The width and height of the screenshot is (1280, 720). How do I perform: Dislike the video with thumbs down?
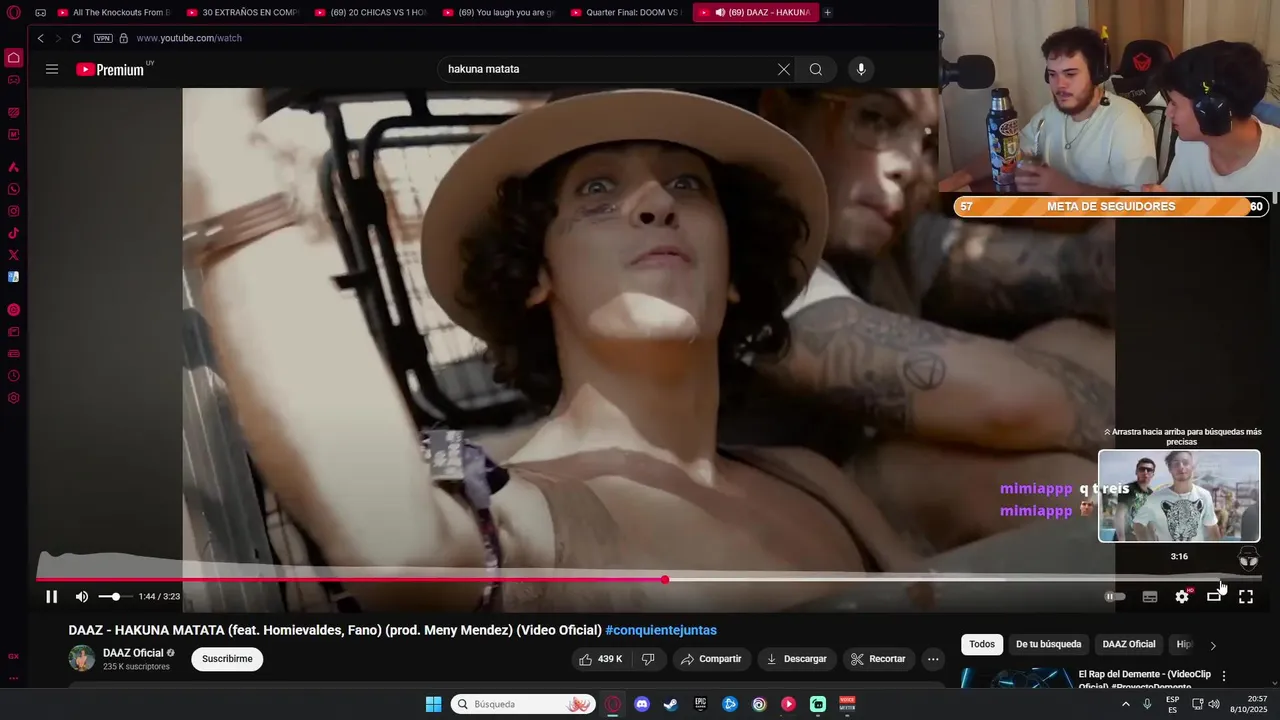pyautogui.click(x=648, y=659)
